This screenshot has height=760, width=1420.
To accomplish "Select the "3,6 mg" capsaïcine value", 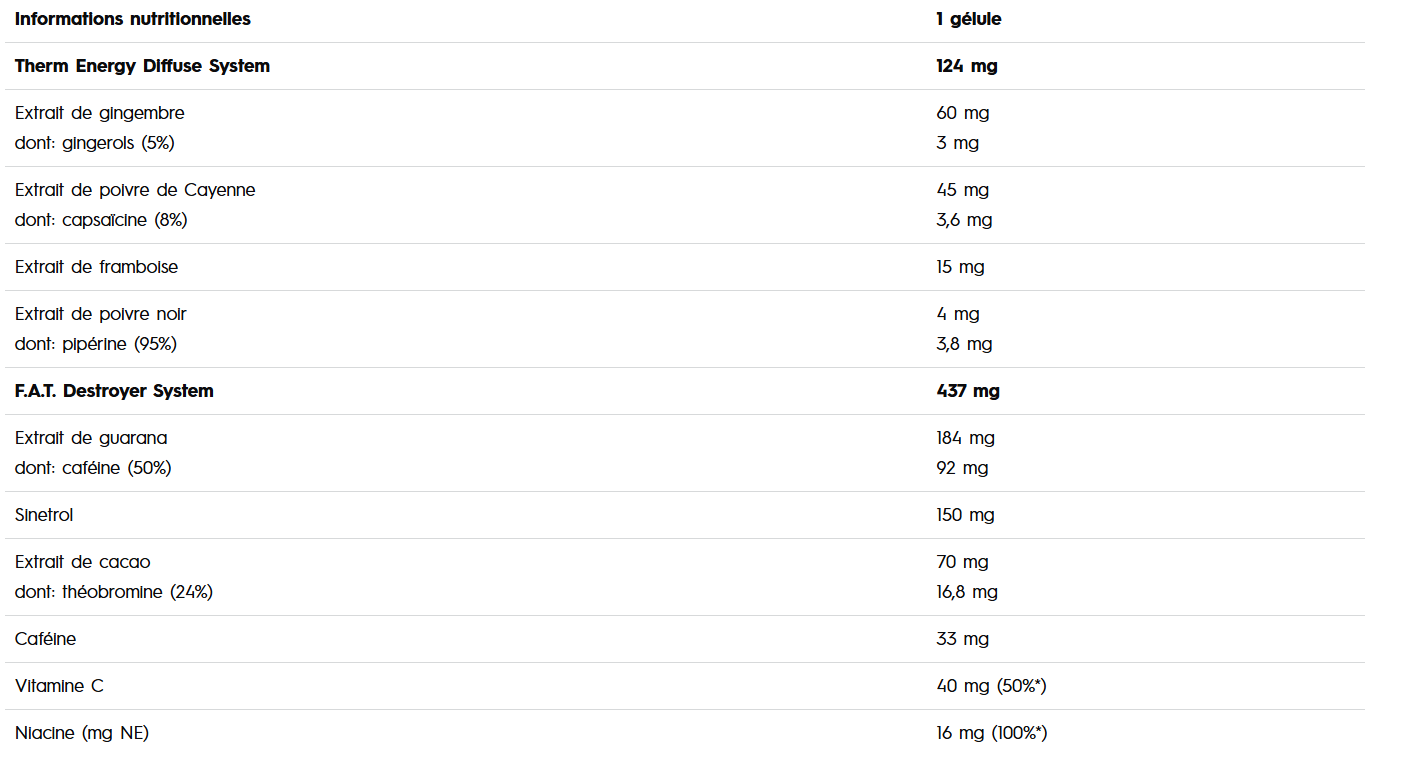I will click(x=964, y=220).
